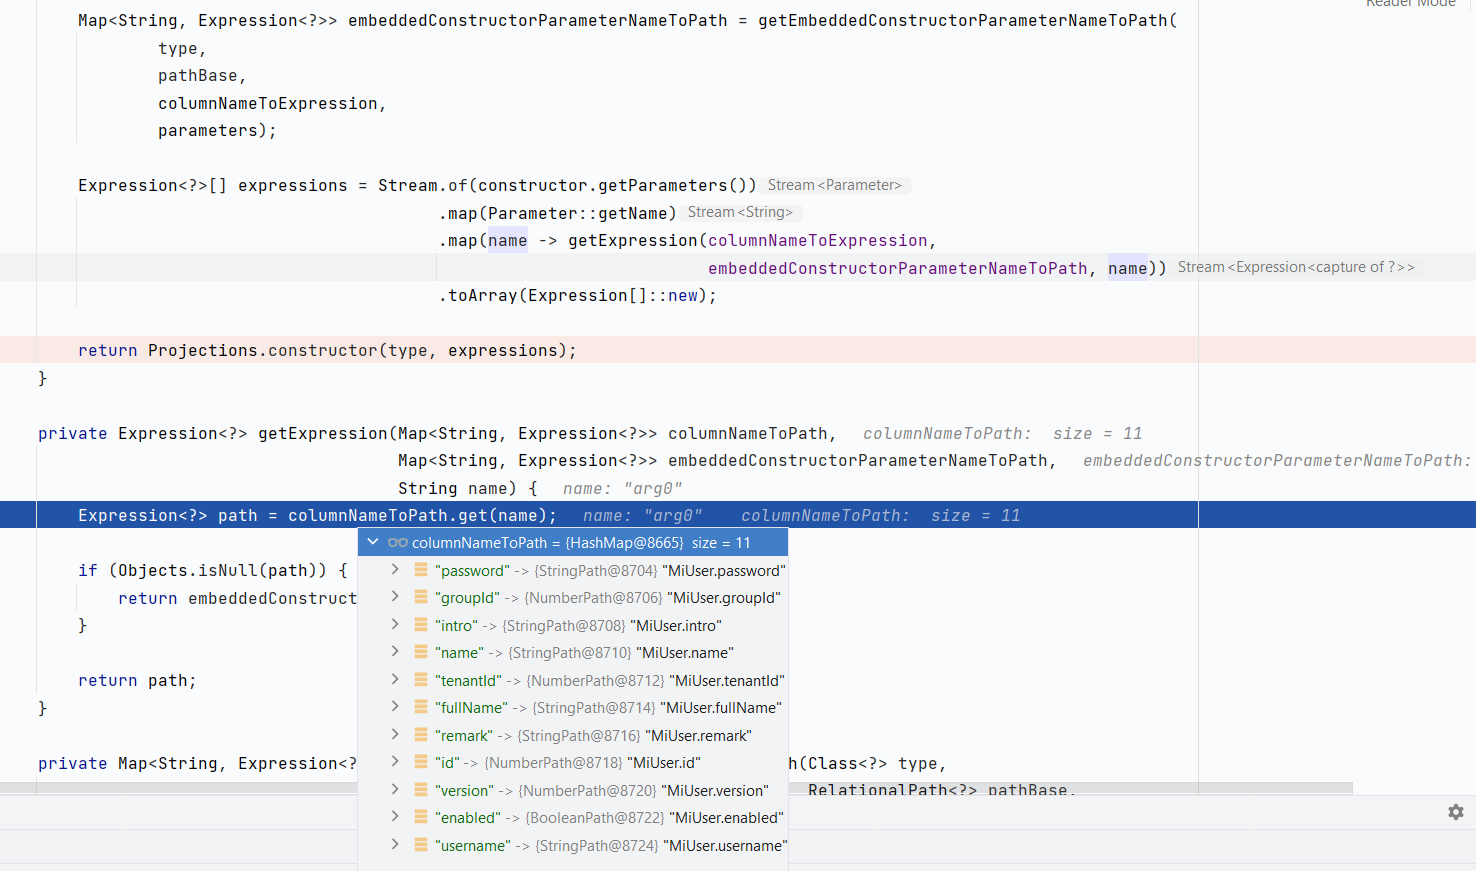Expand the "fullName" map entry
This screenshot has width=1476, height=871.
coord(393,707)
